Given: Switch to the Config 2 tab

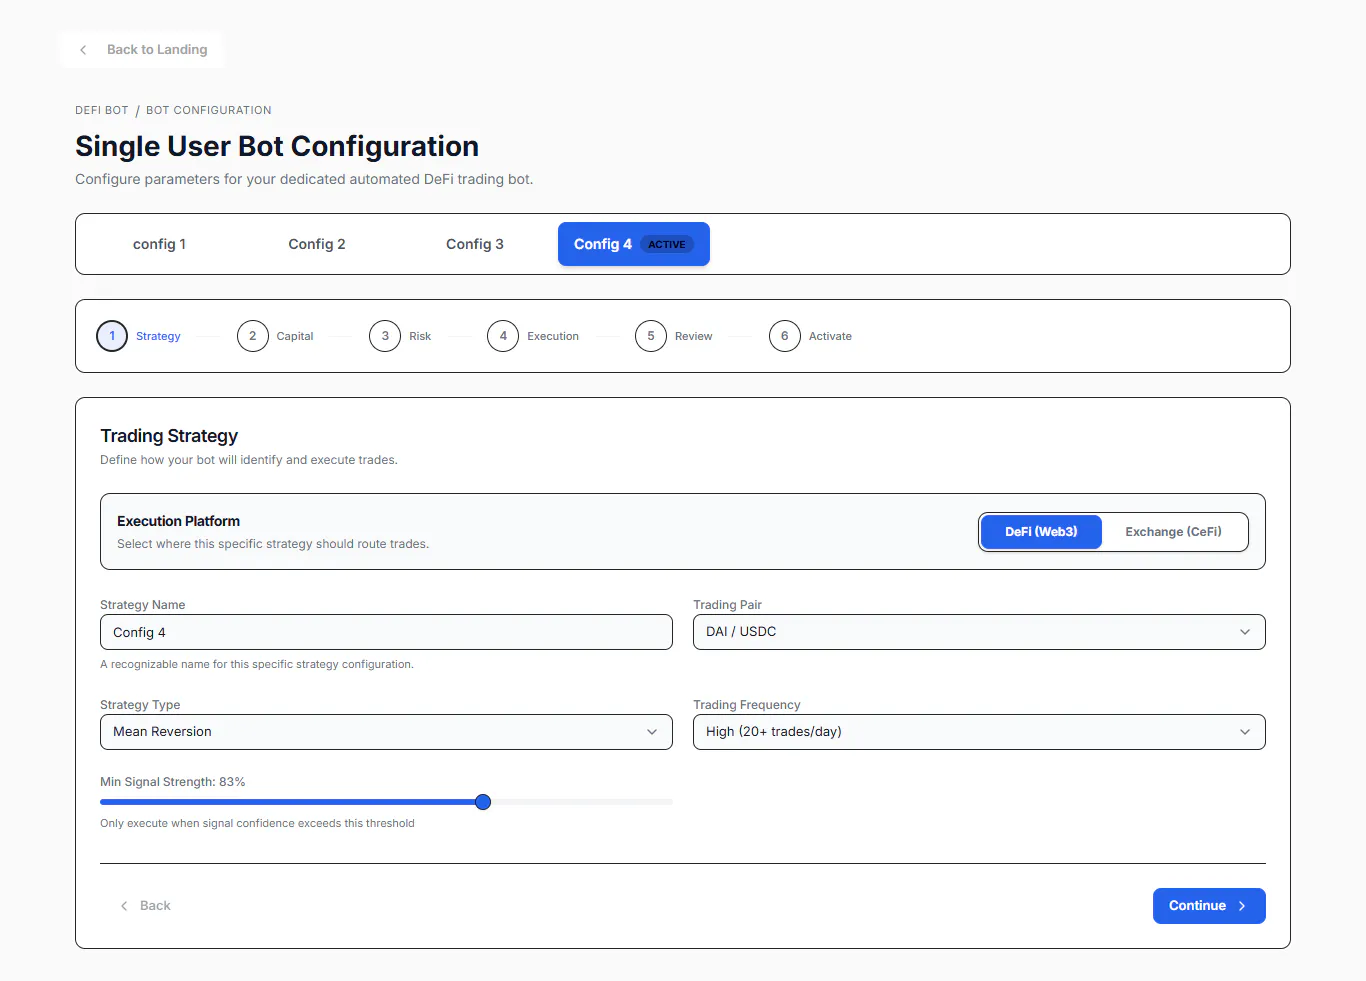Looking at the screenshot, I should (x=317, y=244).
